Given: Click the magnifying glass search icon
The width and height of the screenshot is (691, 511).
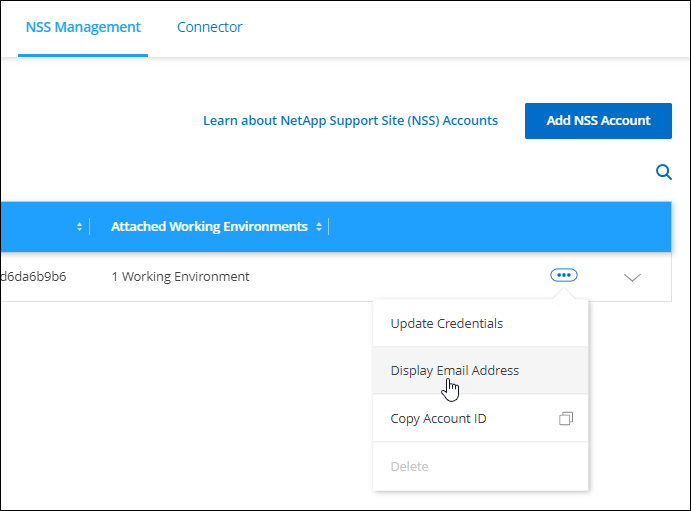Looking at the screenshot, I should click(x=664, y=172).
